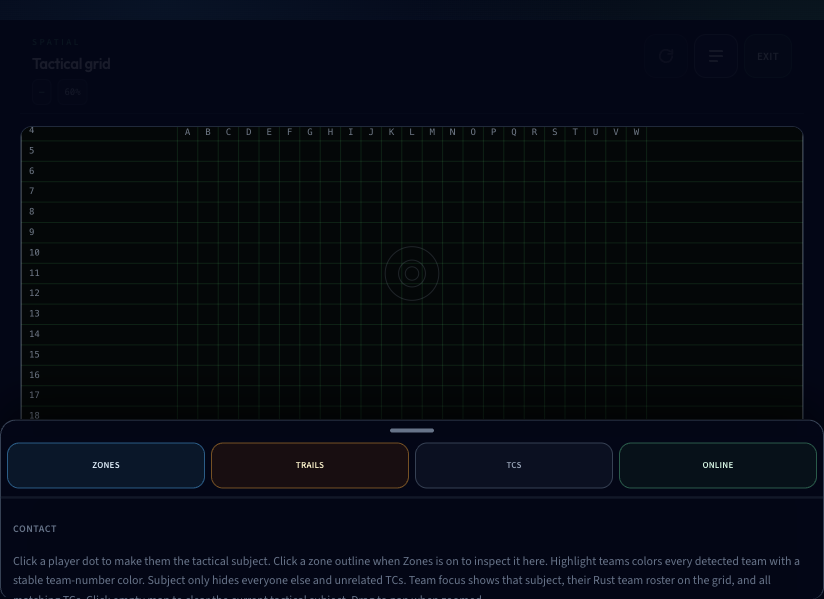This screenshot has height=599, width=824.
Task: Open the lines menu icon beside EXIT
Action: (716, 56)
